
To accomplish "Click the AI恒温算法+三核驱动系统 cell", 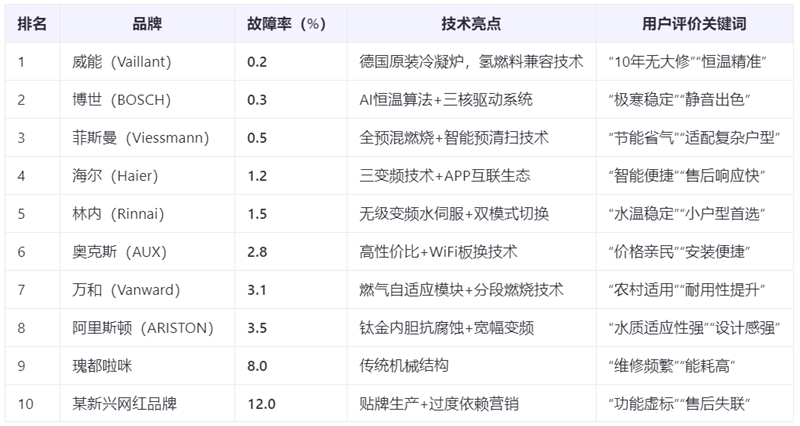I will coord(446,100).
